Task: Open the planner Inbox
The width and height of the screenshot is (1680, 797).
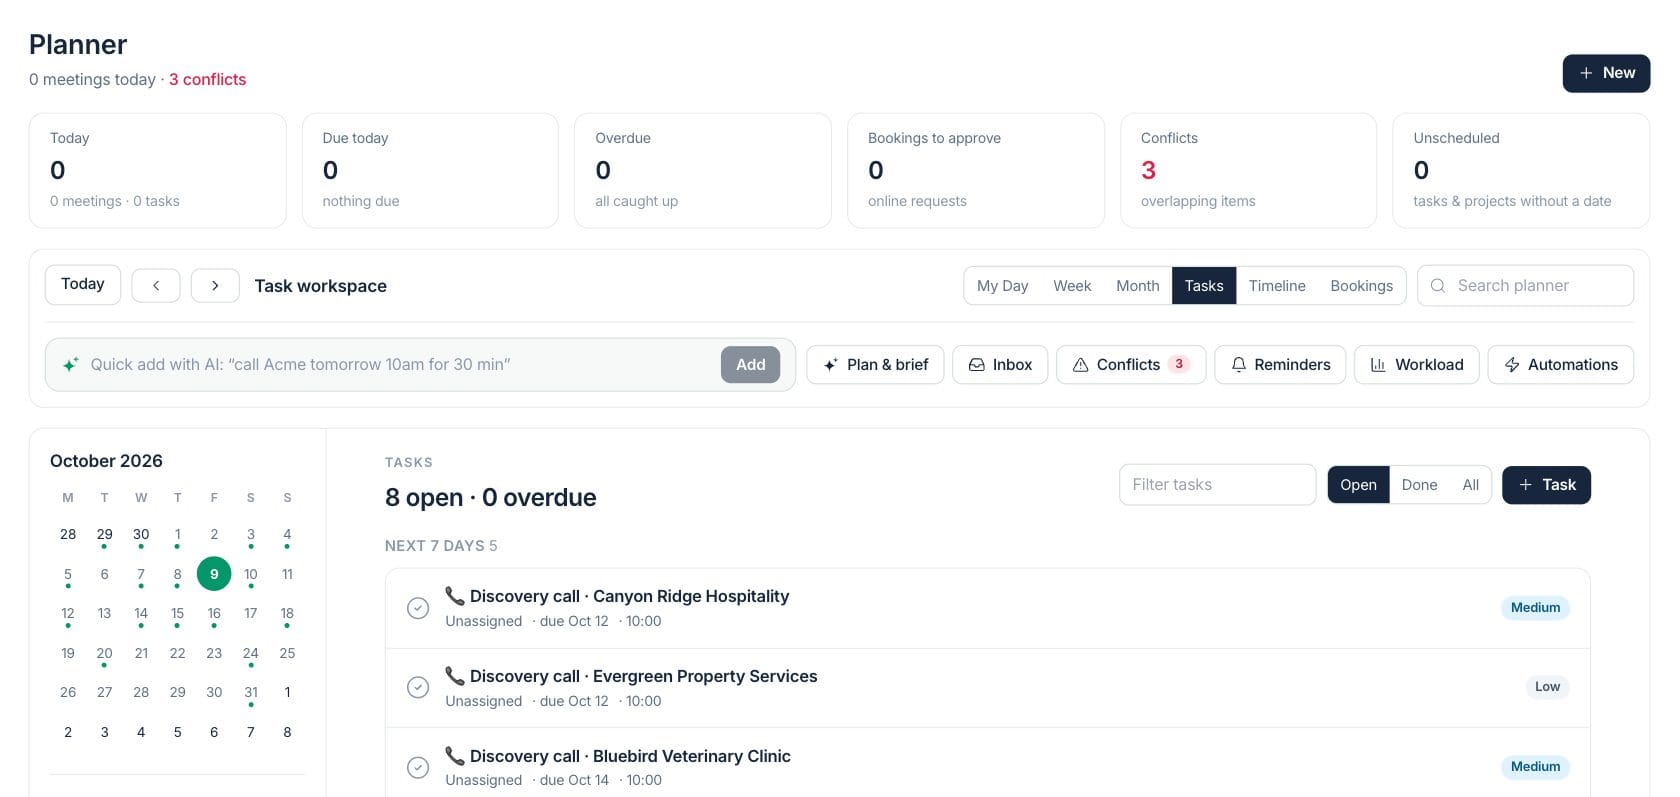Action: point(1000,365)
